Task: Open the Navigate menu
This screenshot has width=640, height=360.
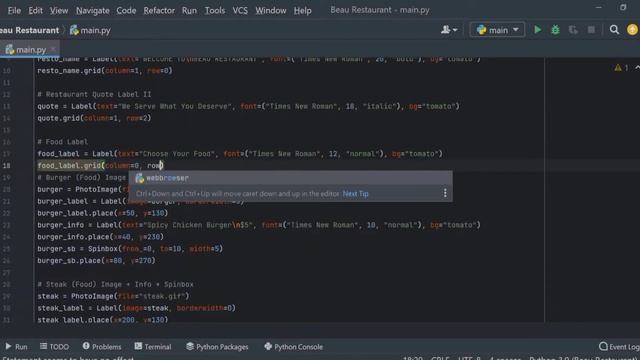Action: coord(93,10)
